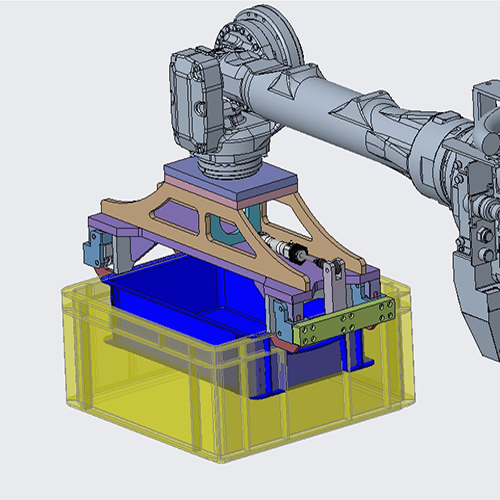This screenshot has width=500, height=500.
Task: Select the gray vertical lever link
Action: 335,285
